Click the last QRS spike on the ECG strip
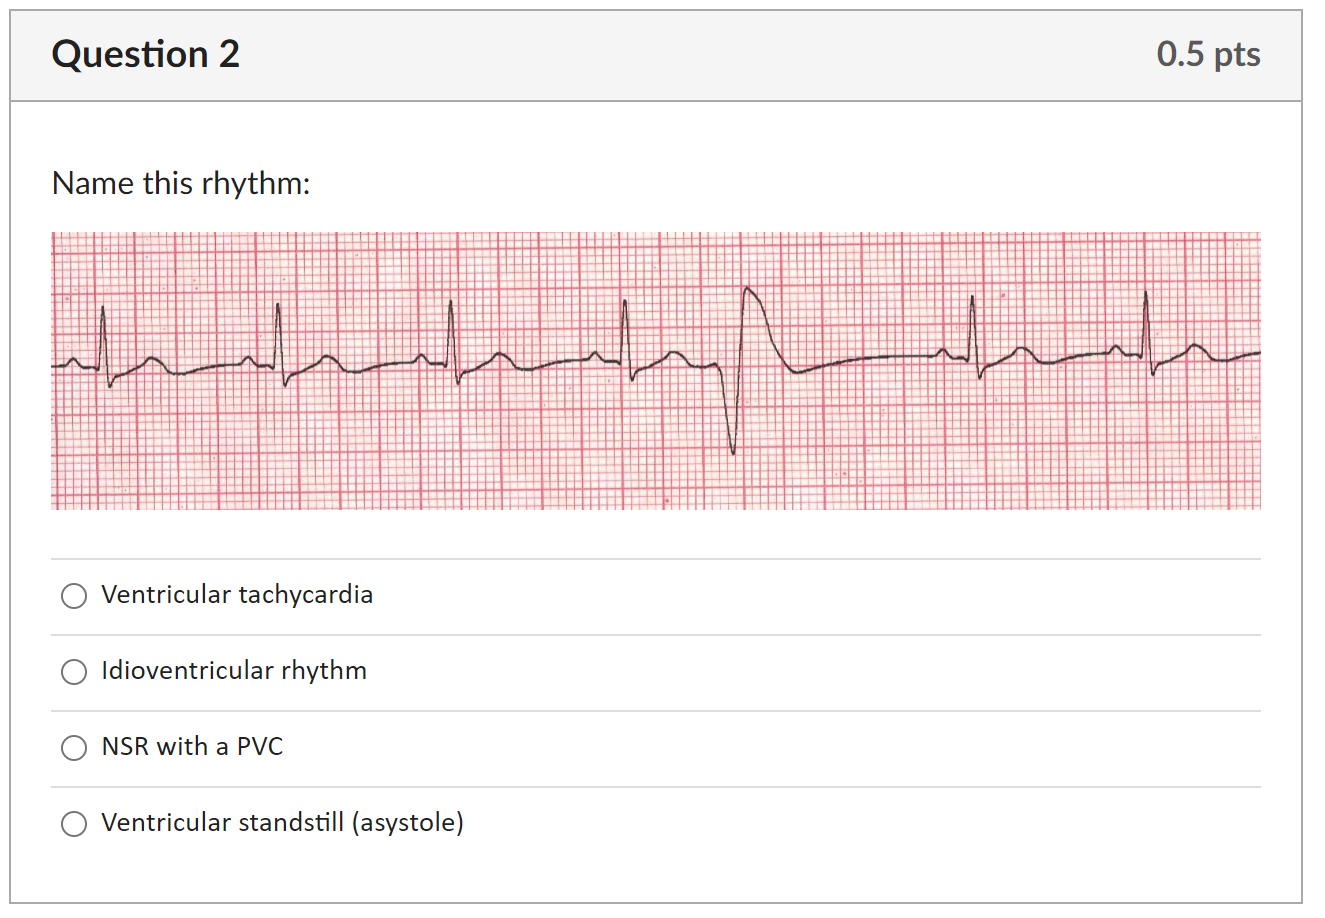Screen dimensions: 1325x918 (1147, 334)
